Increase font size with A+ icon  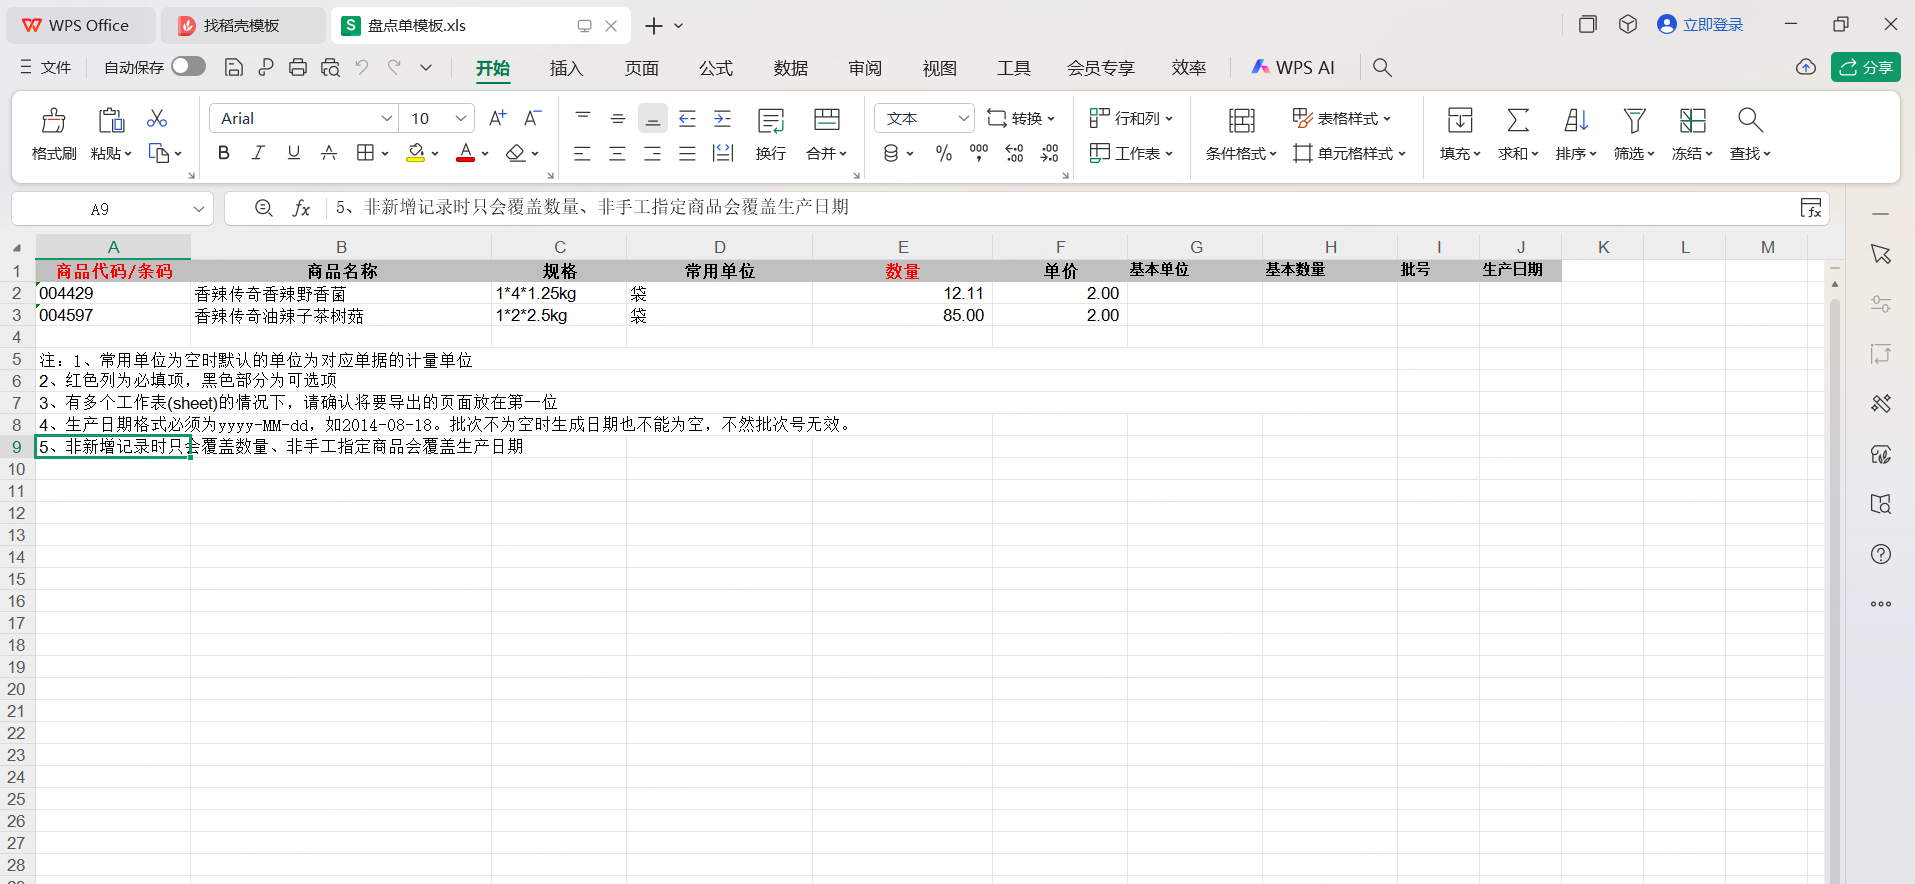pyautogui.click(x=497, y=118)
